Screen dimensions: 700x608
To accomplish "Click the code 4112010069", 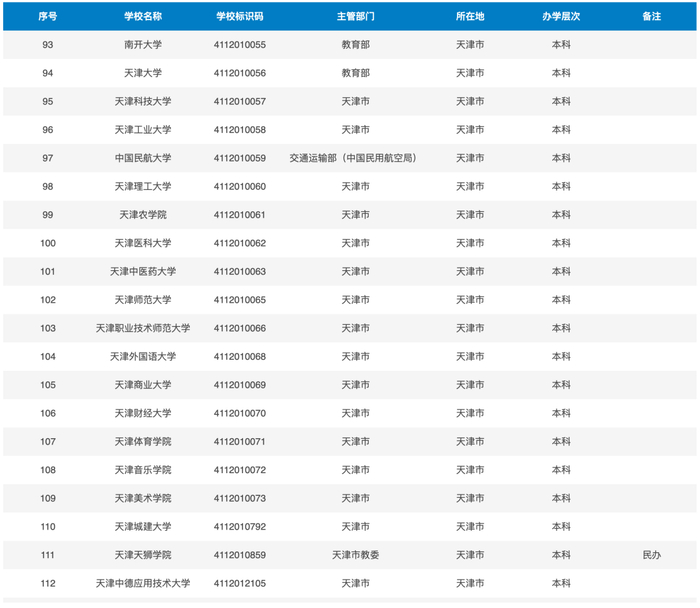I will [240, 385].
